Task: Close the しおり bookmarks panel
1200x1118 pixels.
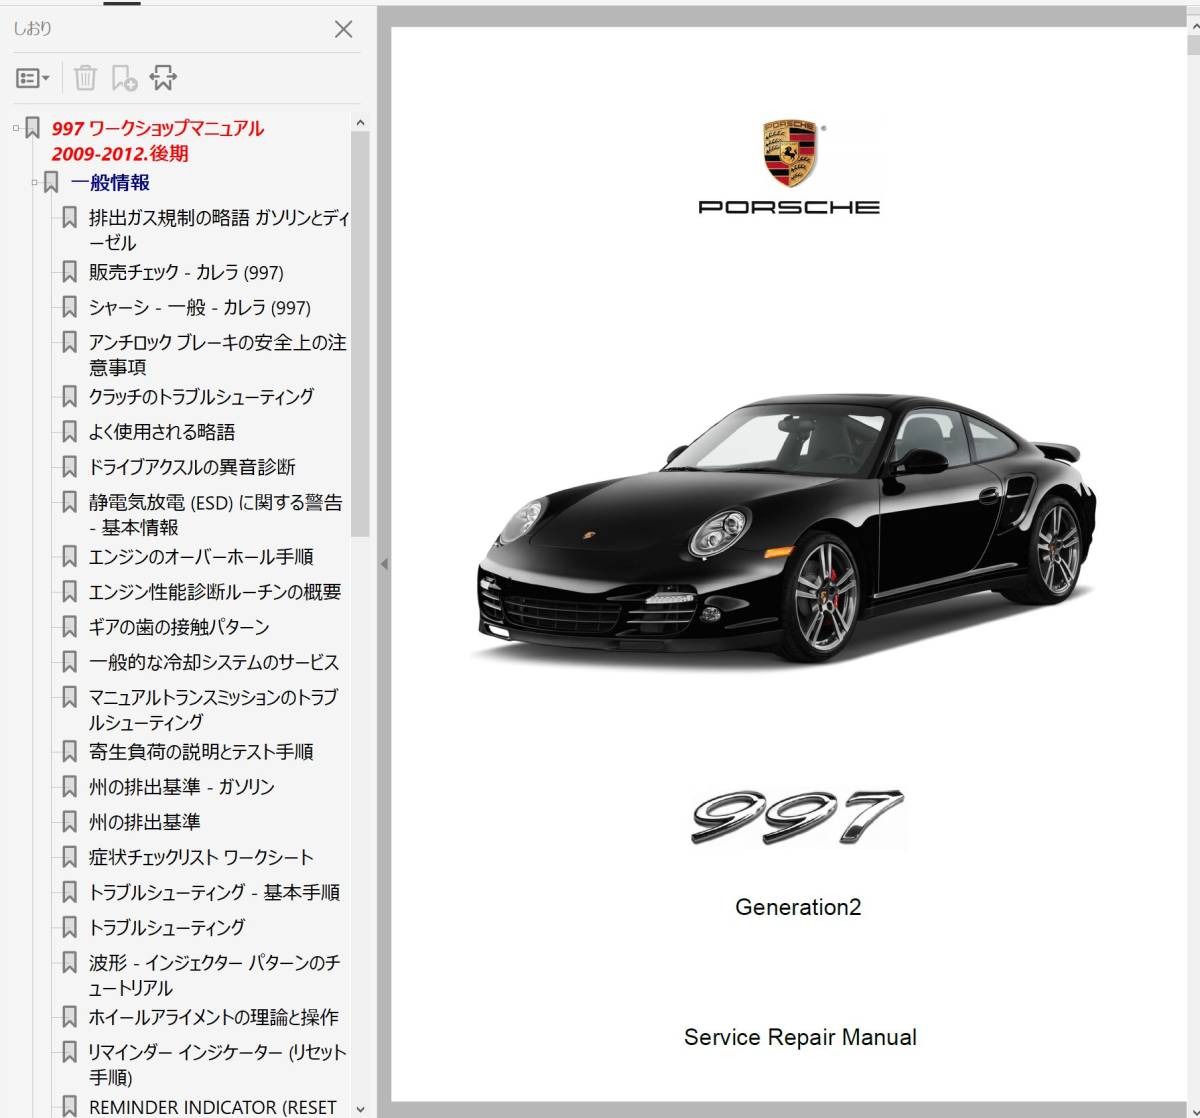Action: pyautogui.click(x=343, y=29)
